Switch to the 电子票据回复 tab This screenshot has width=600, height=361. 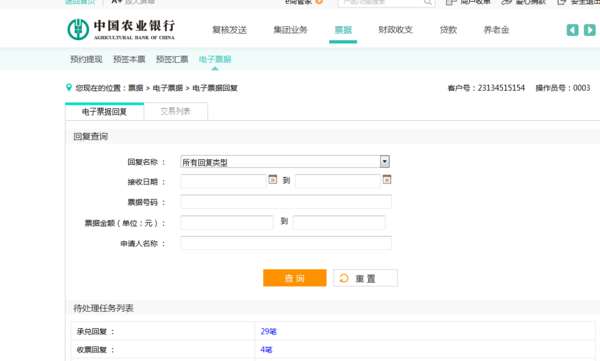[104, 112]
